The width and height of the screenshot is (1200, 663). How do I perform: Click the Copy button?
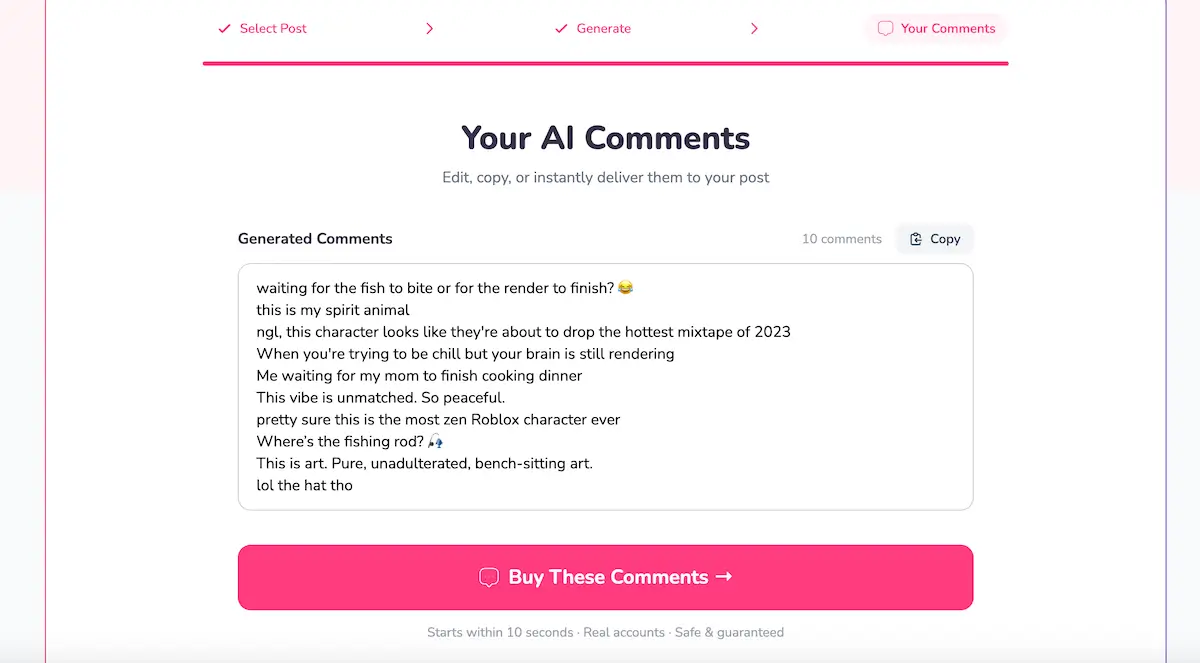click(934, 239)
